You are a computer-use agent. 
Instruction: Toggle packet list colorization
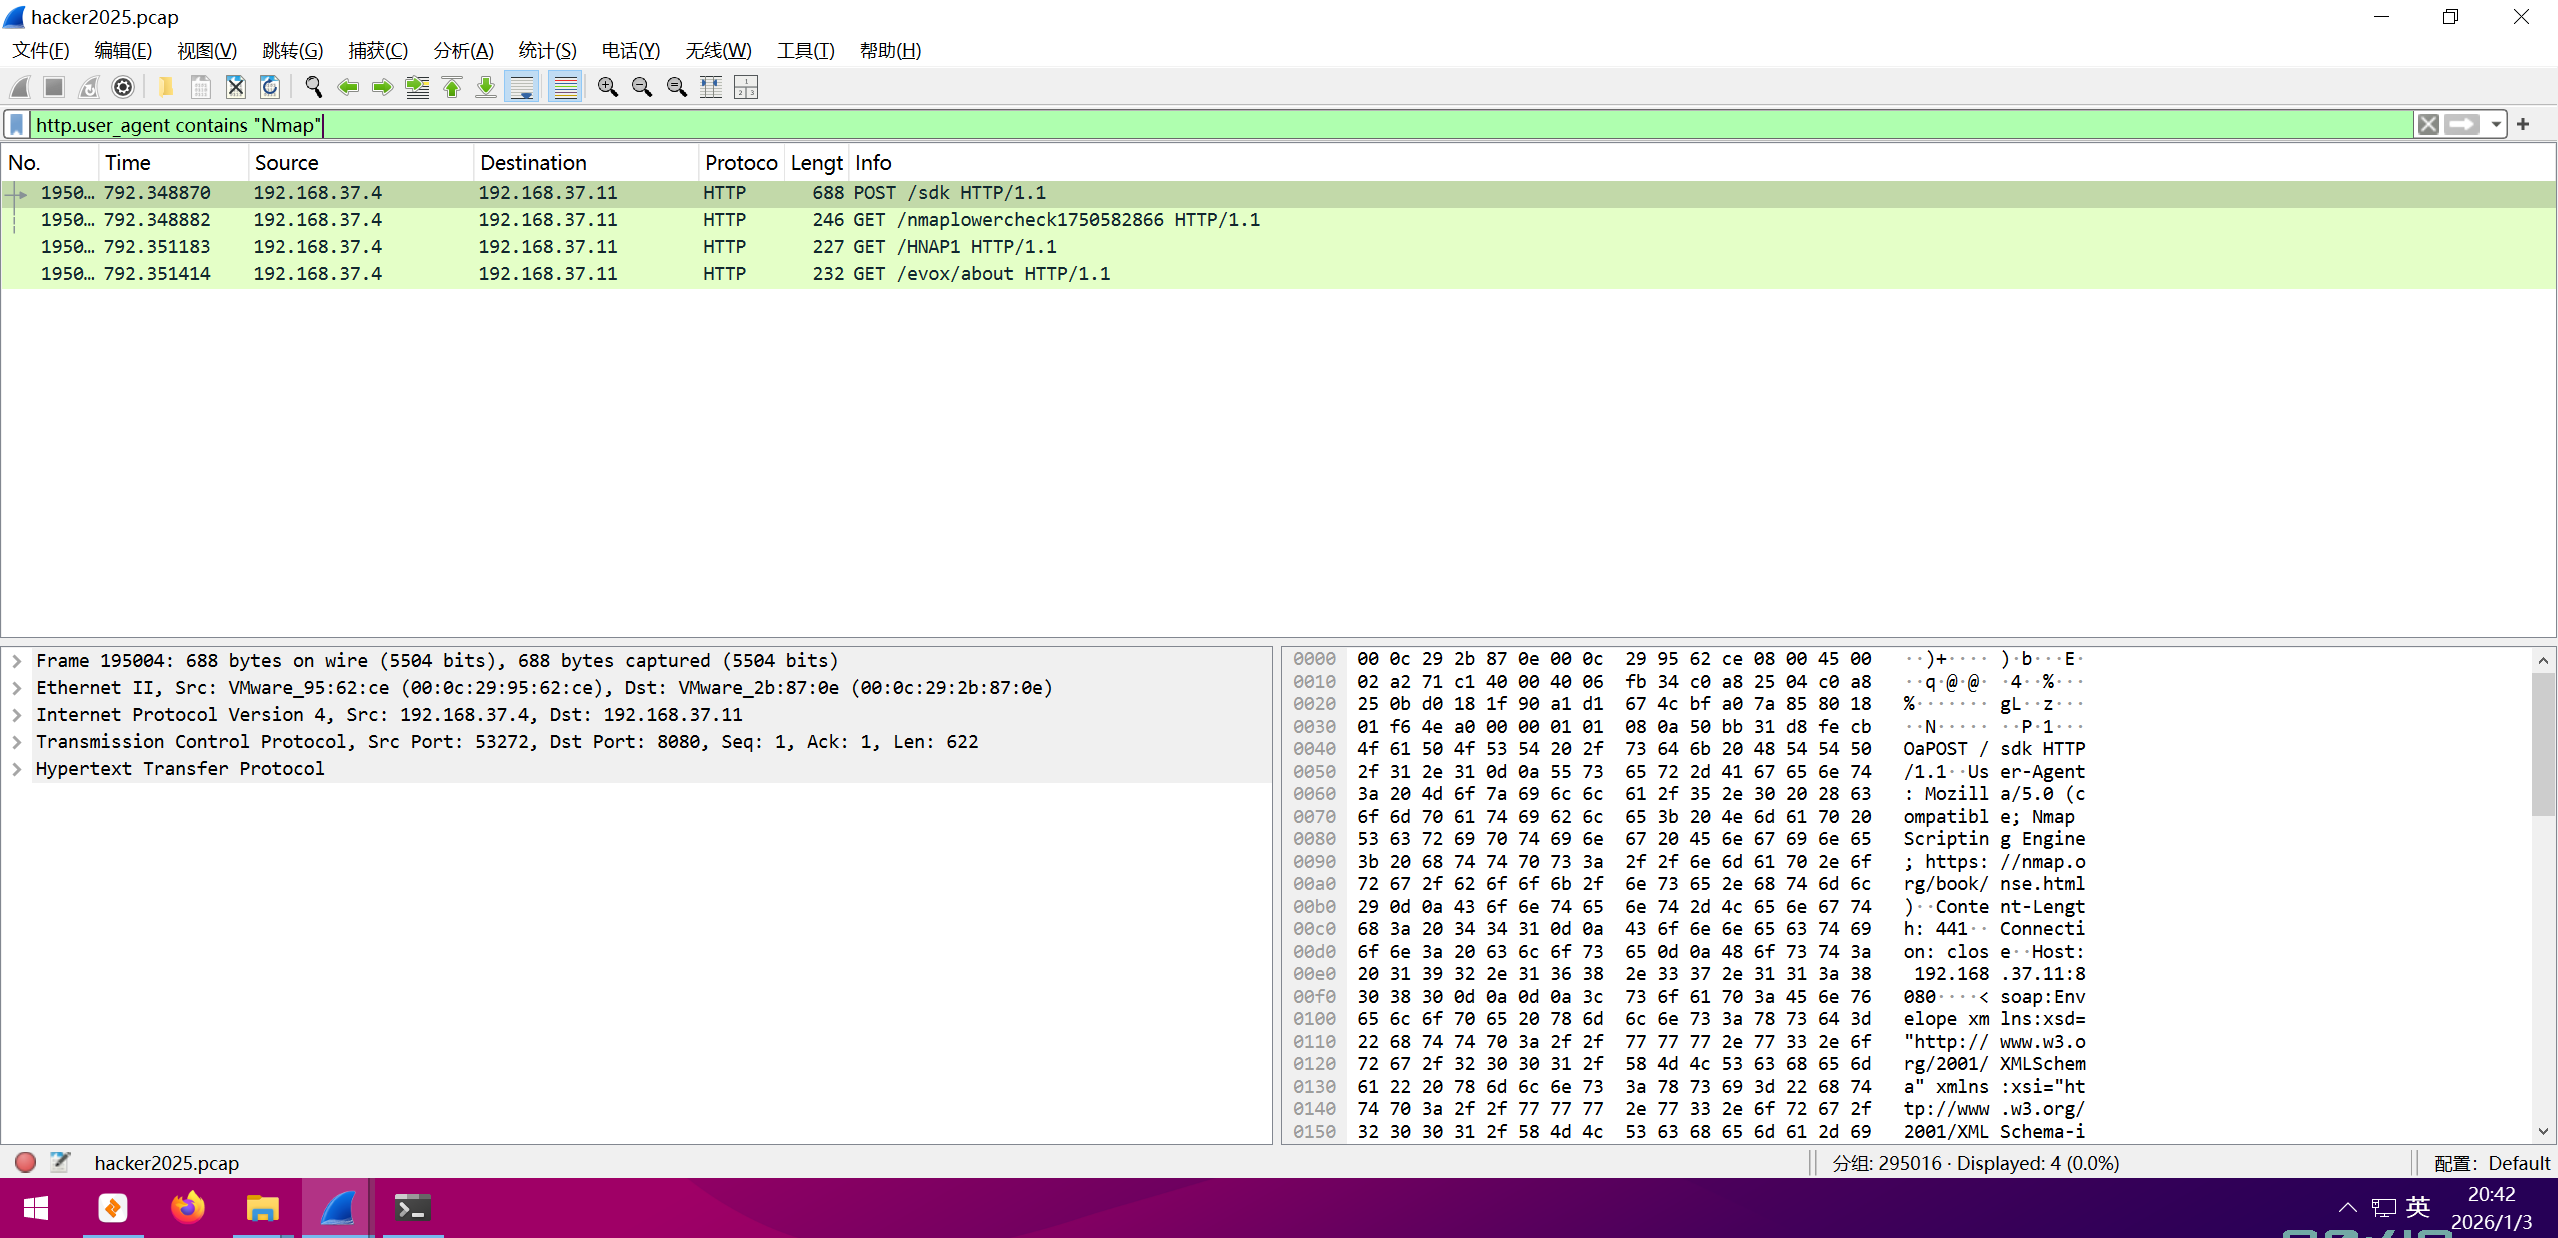click(x=566, y=88)
